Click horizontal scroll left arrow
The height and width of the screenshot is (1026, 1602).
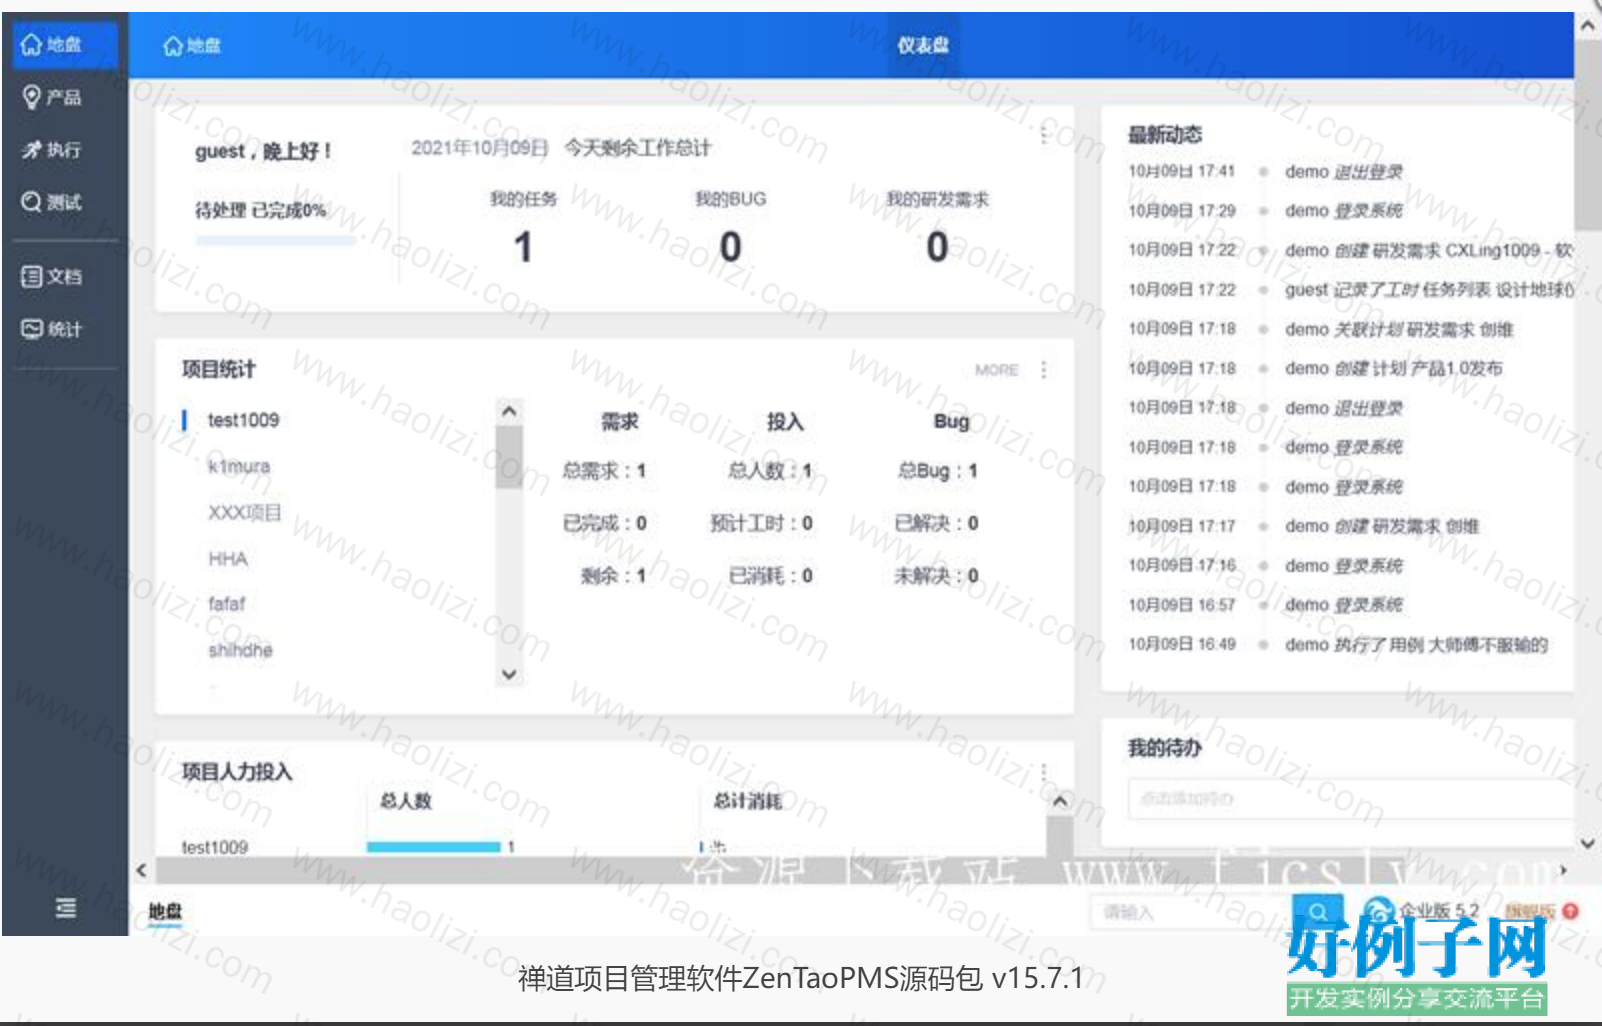click(141, 870)
